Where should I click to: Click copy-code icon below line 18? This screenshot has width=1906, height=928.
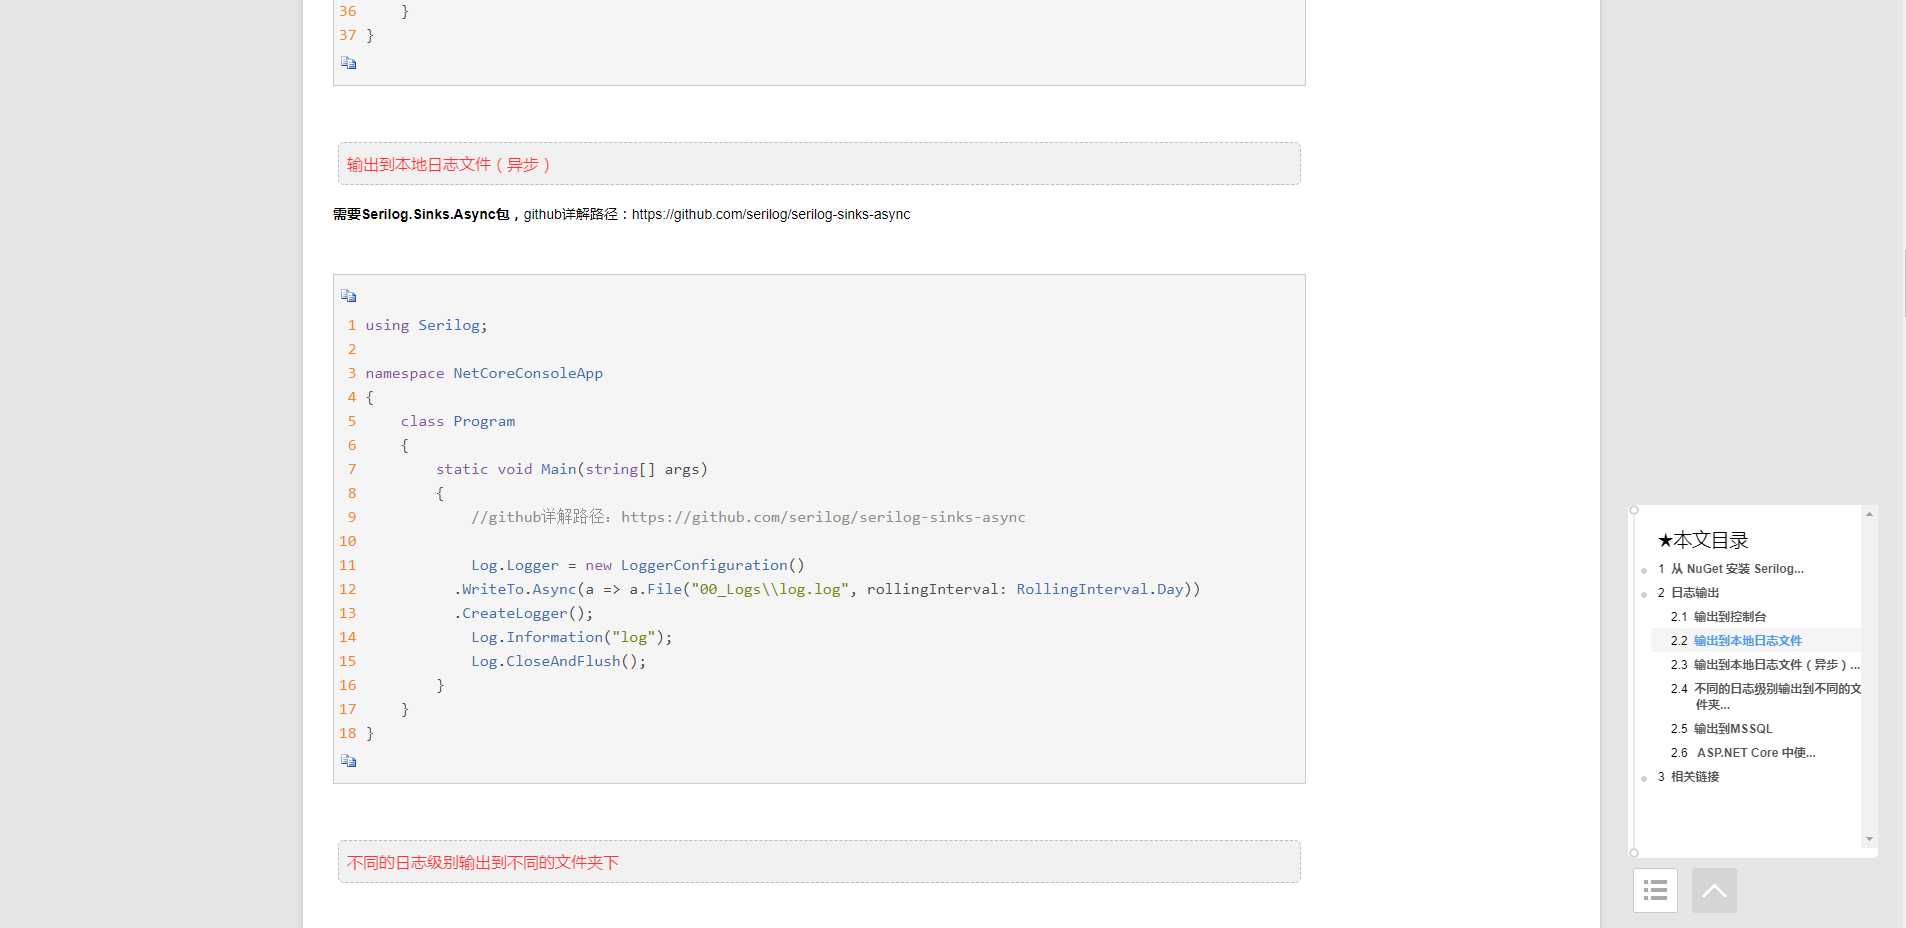tap(348, 761)
